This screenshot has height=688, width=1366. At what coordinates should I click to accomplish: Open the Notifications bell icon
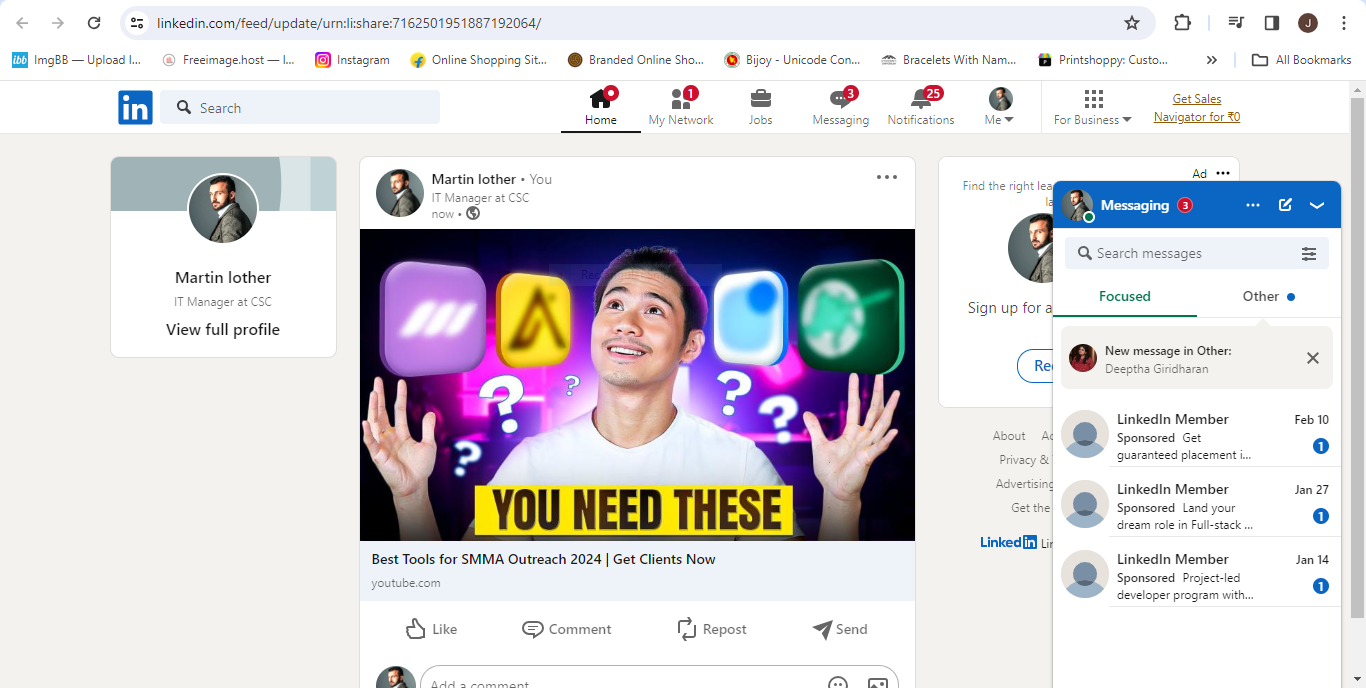921,98
